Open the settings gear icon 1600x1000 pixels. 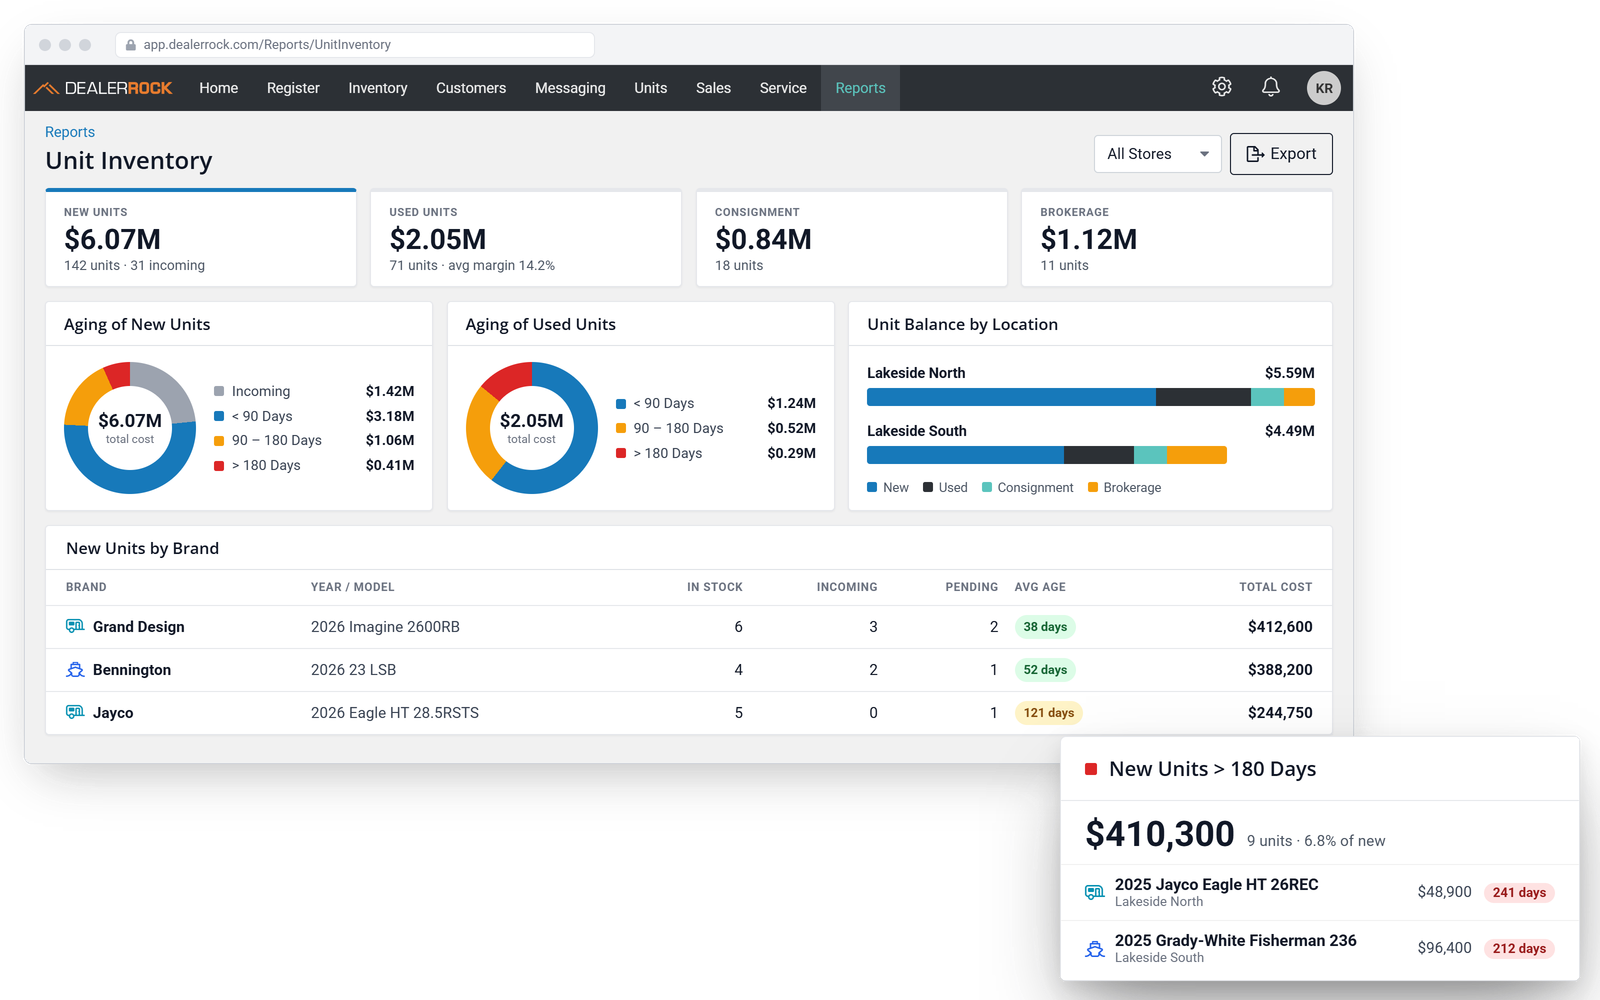tap(1222, 87)
